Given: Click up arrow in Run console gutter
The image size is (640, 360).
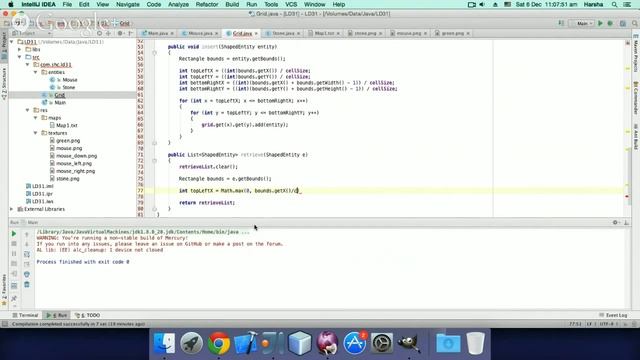Looking at the screenshot, I should tap(27, 234).
